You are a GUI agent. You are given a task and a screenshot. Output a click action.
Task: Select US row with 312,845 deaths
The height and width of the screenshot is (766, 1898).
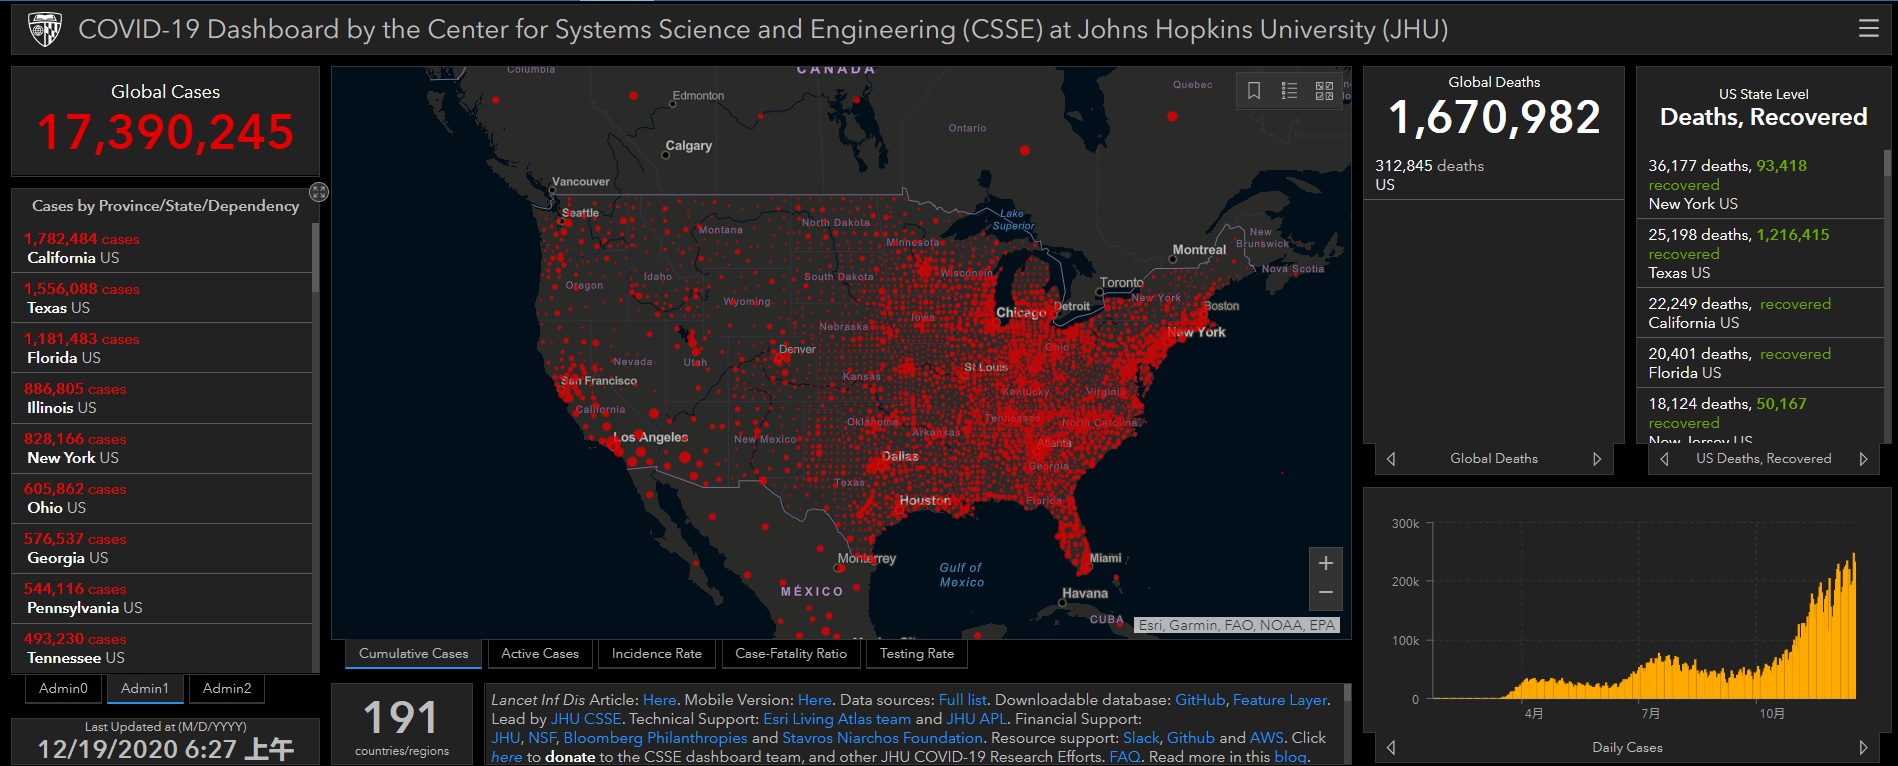[1494, 175]
